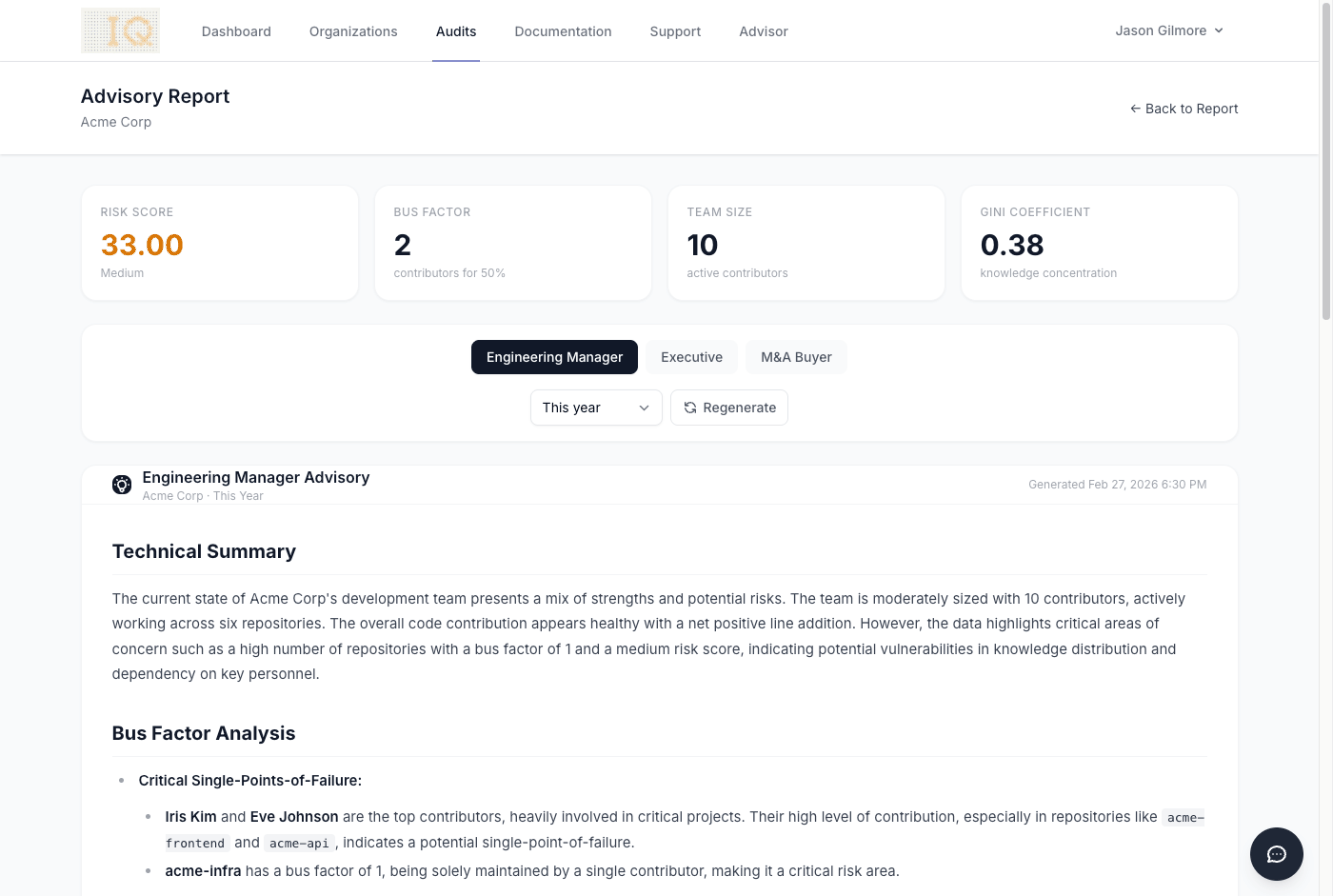This screenshot has height=896, width=1333.
Task: Go to the Advisor page
Action: pyautogui.click(x=763, y=31)
